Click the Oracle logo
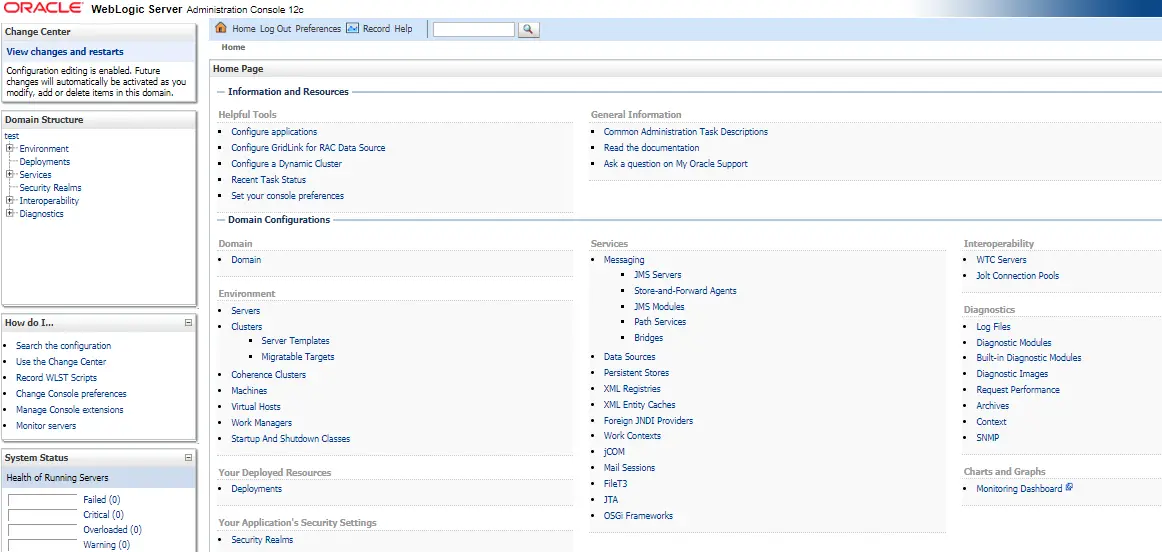The height and width of the screenshot is (552, 1162). (43, 9)
